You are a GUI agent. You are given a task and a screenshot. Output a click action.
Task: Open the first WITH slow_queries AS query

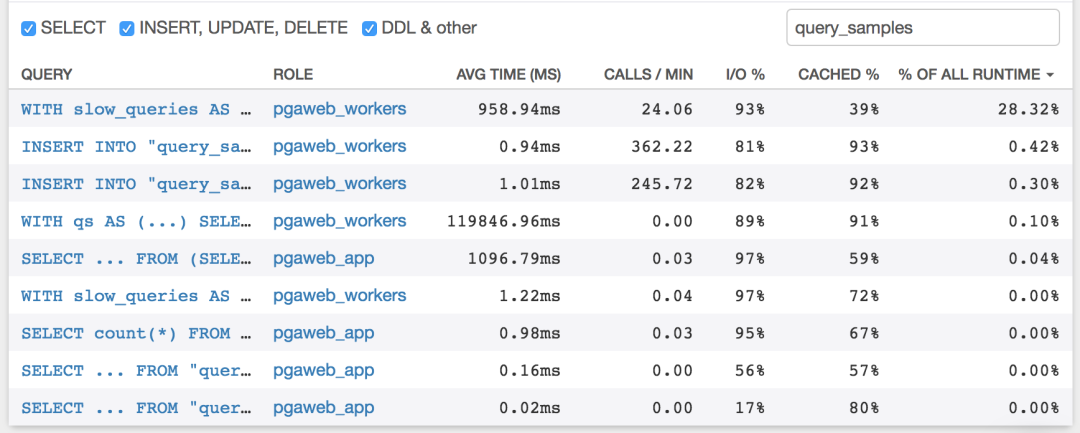[x=136, y=109]
